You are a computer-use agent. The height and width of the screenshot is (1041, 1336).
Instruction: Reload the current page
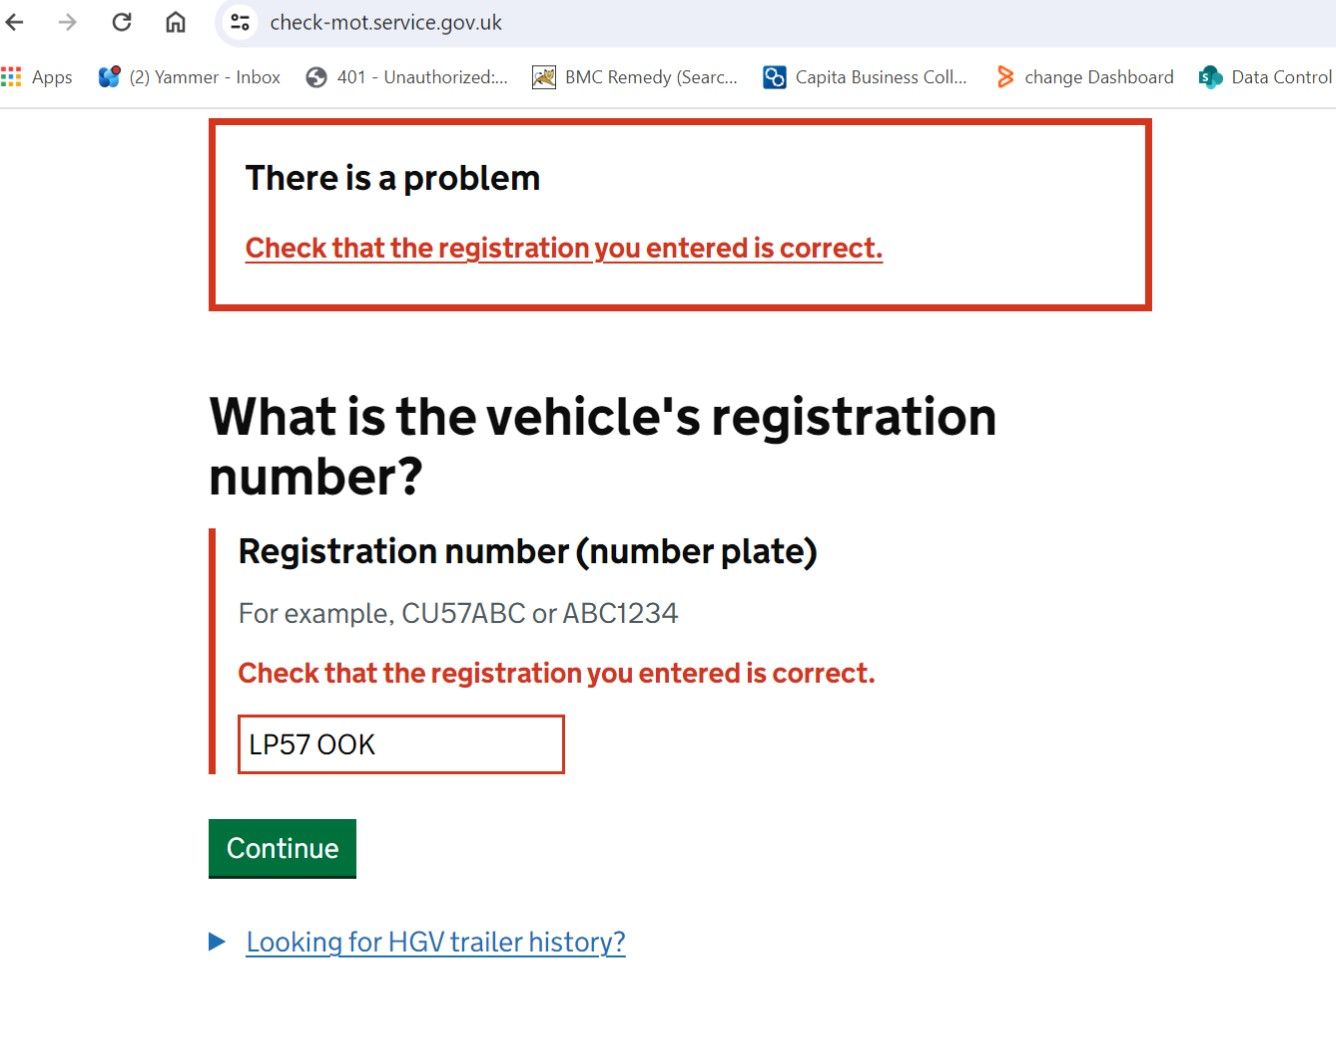(x=121, y=22)
